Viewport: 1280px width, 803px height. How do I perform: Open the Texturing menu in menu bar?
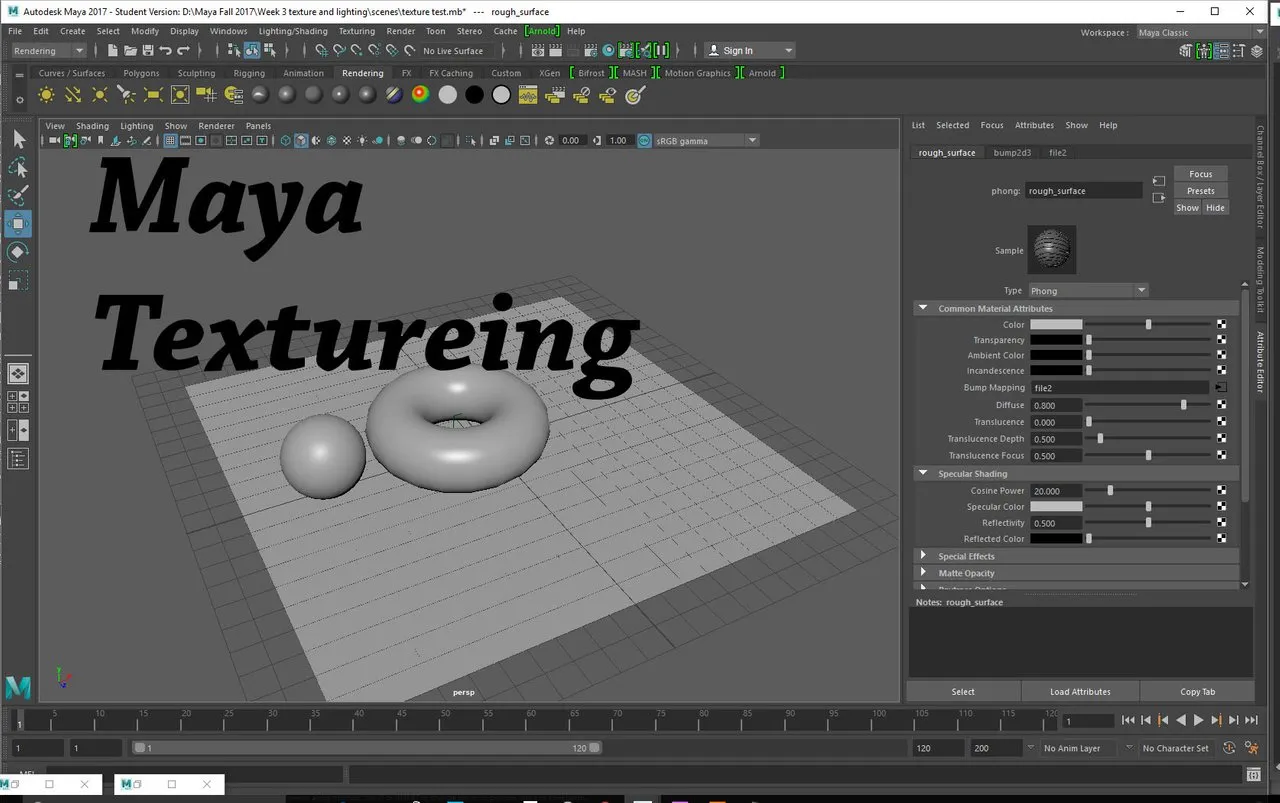pyautogui.click(x=356, y=31)
